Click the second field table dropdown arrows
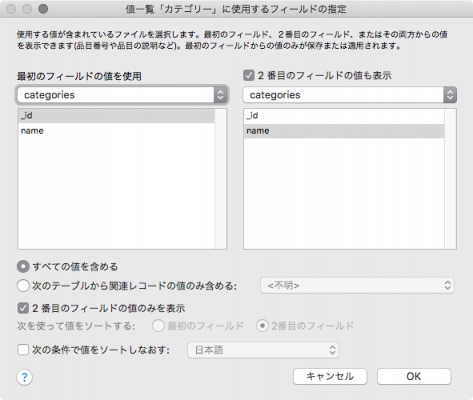The width and height of the screenshot is (473, 400). (x=450, y=95)
